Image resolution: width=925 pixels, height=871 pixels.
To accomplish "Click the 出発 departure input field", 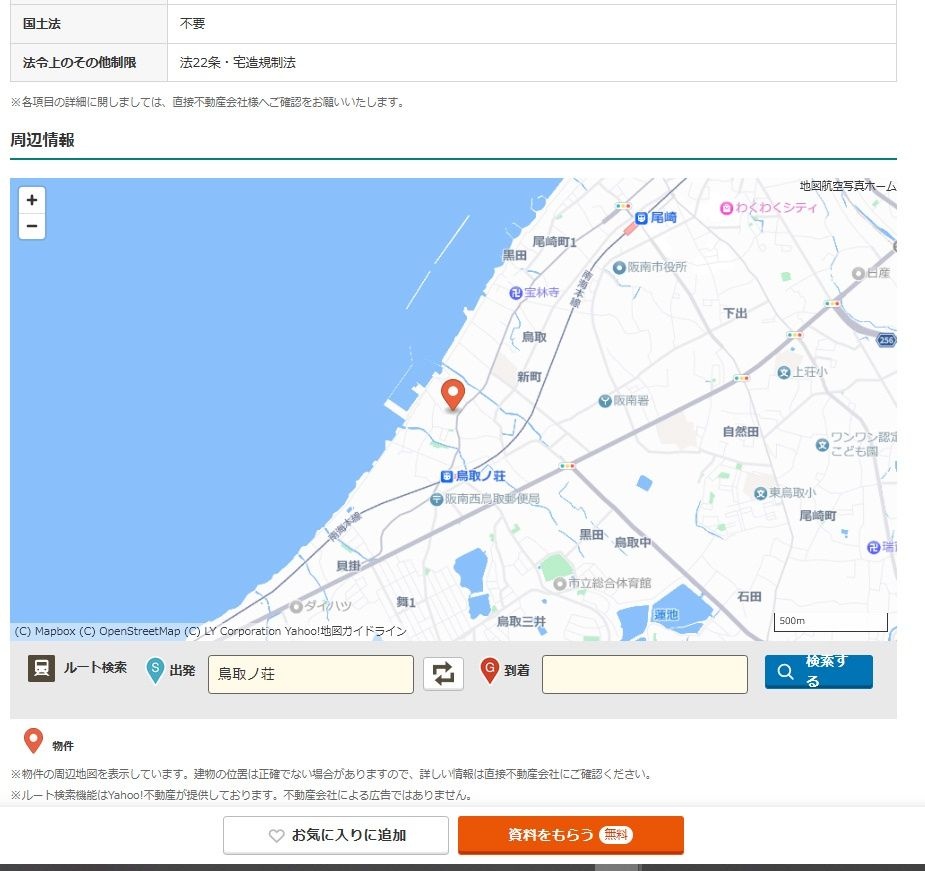I will point(310,674).
